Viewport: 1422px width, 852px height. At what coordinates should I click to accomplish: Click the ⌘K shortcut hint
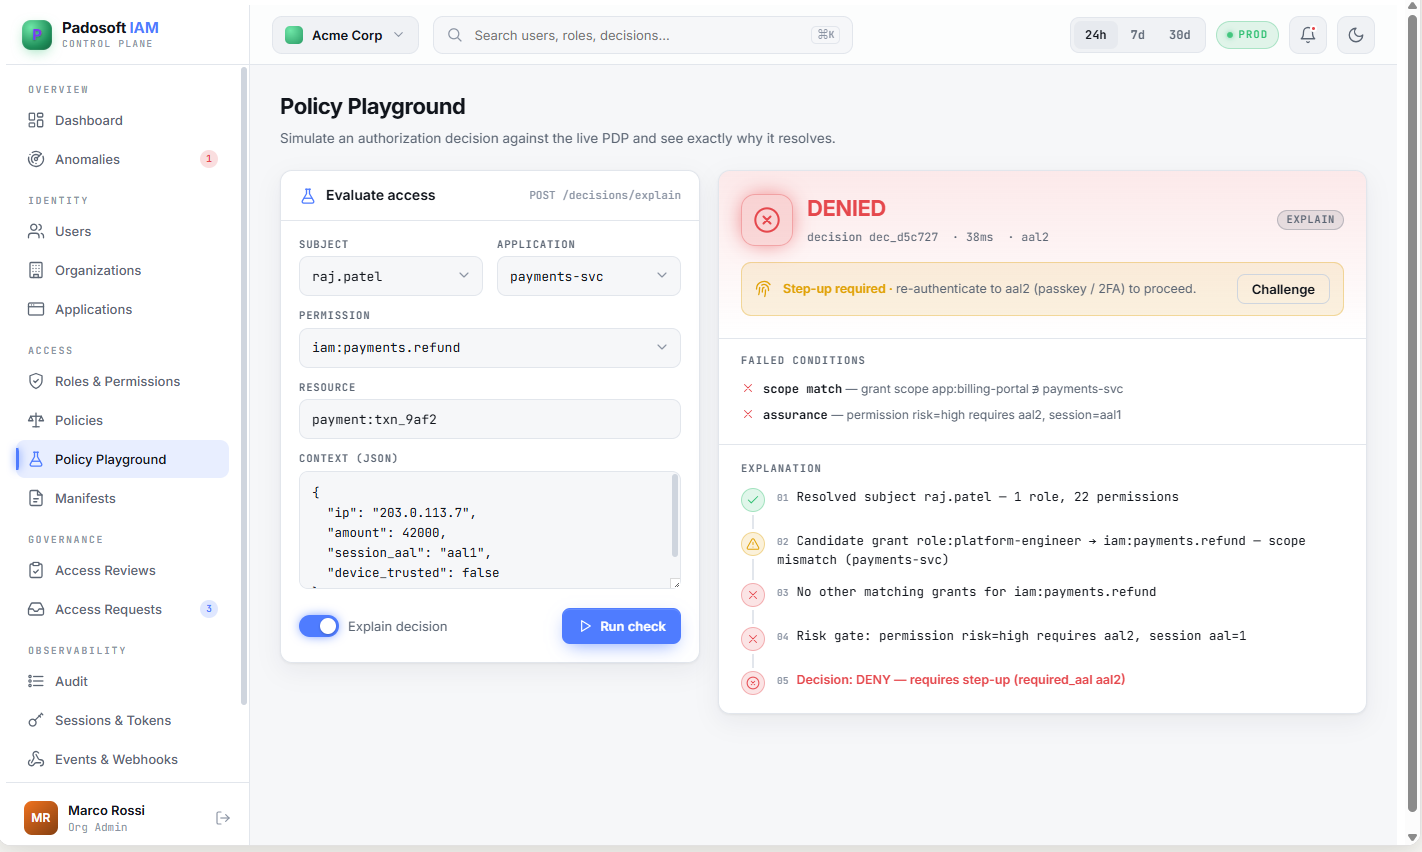pyautogui.click(x=826, y=35)
